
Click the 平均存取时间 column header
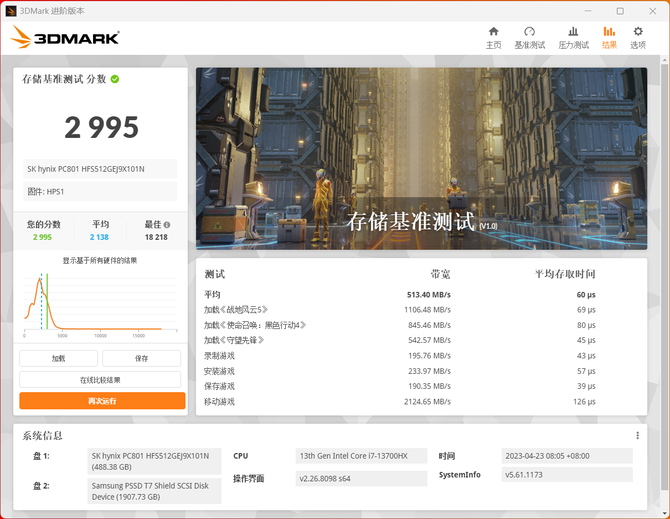click(x=565, y=274)
